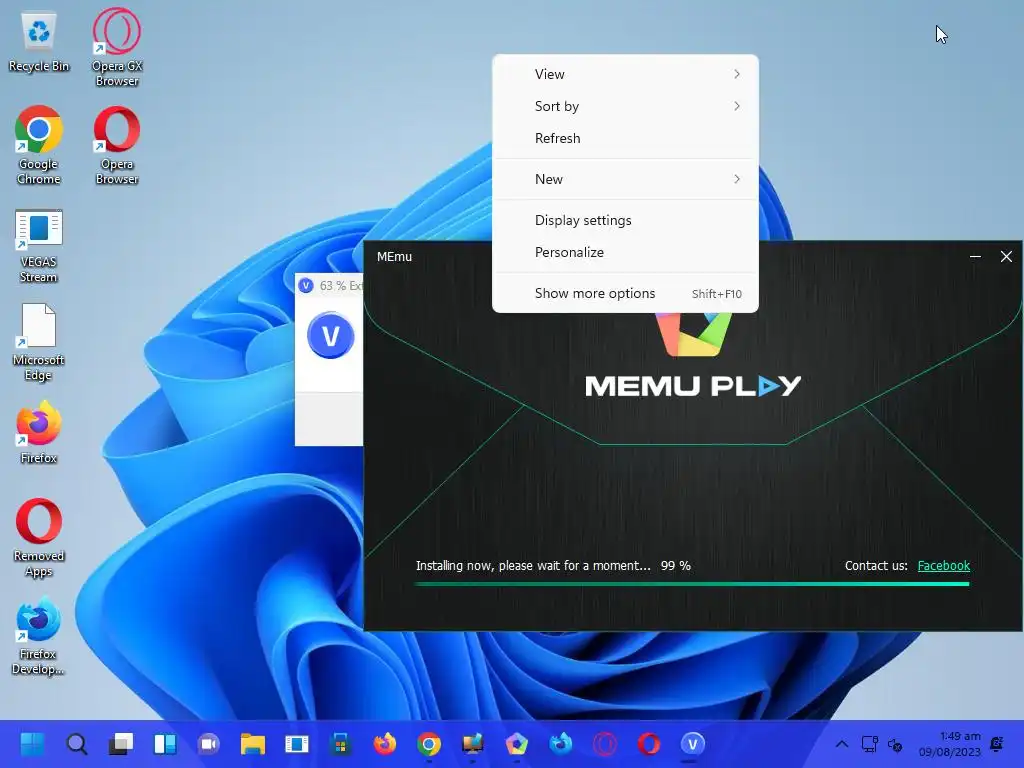
Task: Open the Windows Start menu
Action: tap(32, 744)
